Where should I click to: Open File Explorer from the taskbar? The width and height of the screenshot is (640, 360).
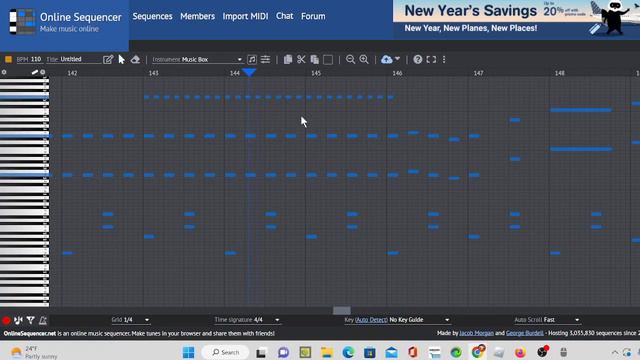(327, 352)
